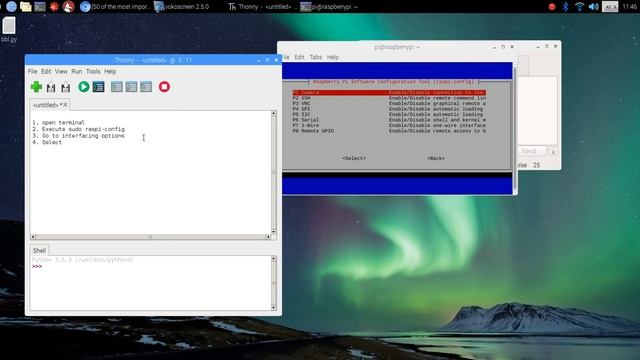Click editor vertical scrollbar up arrow
Screen dimensions: 640x360
pos(274,113)
